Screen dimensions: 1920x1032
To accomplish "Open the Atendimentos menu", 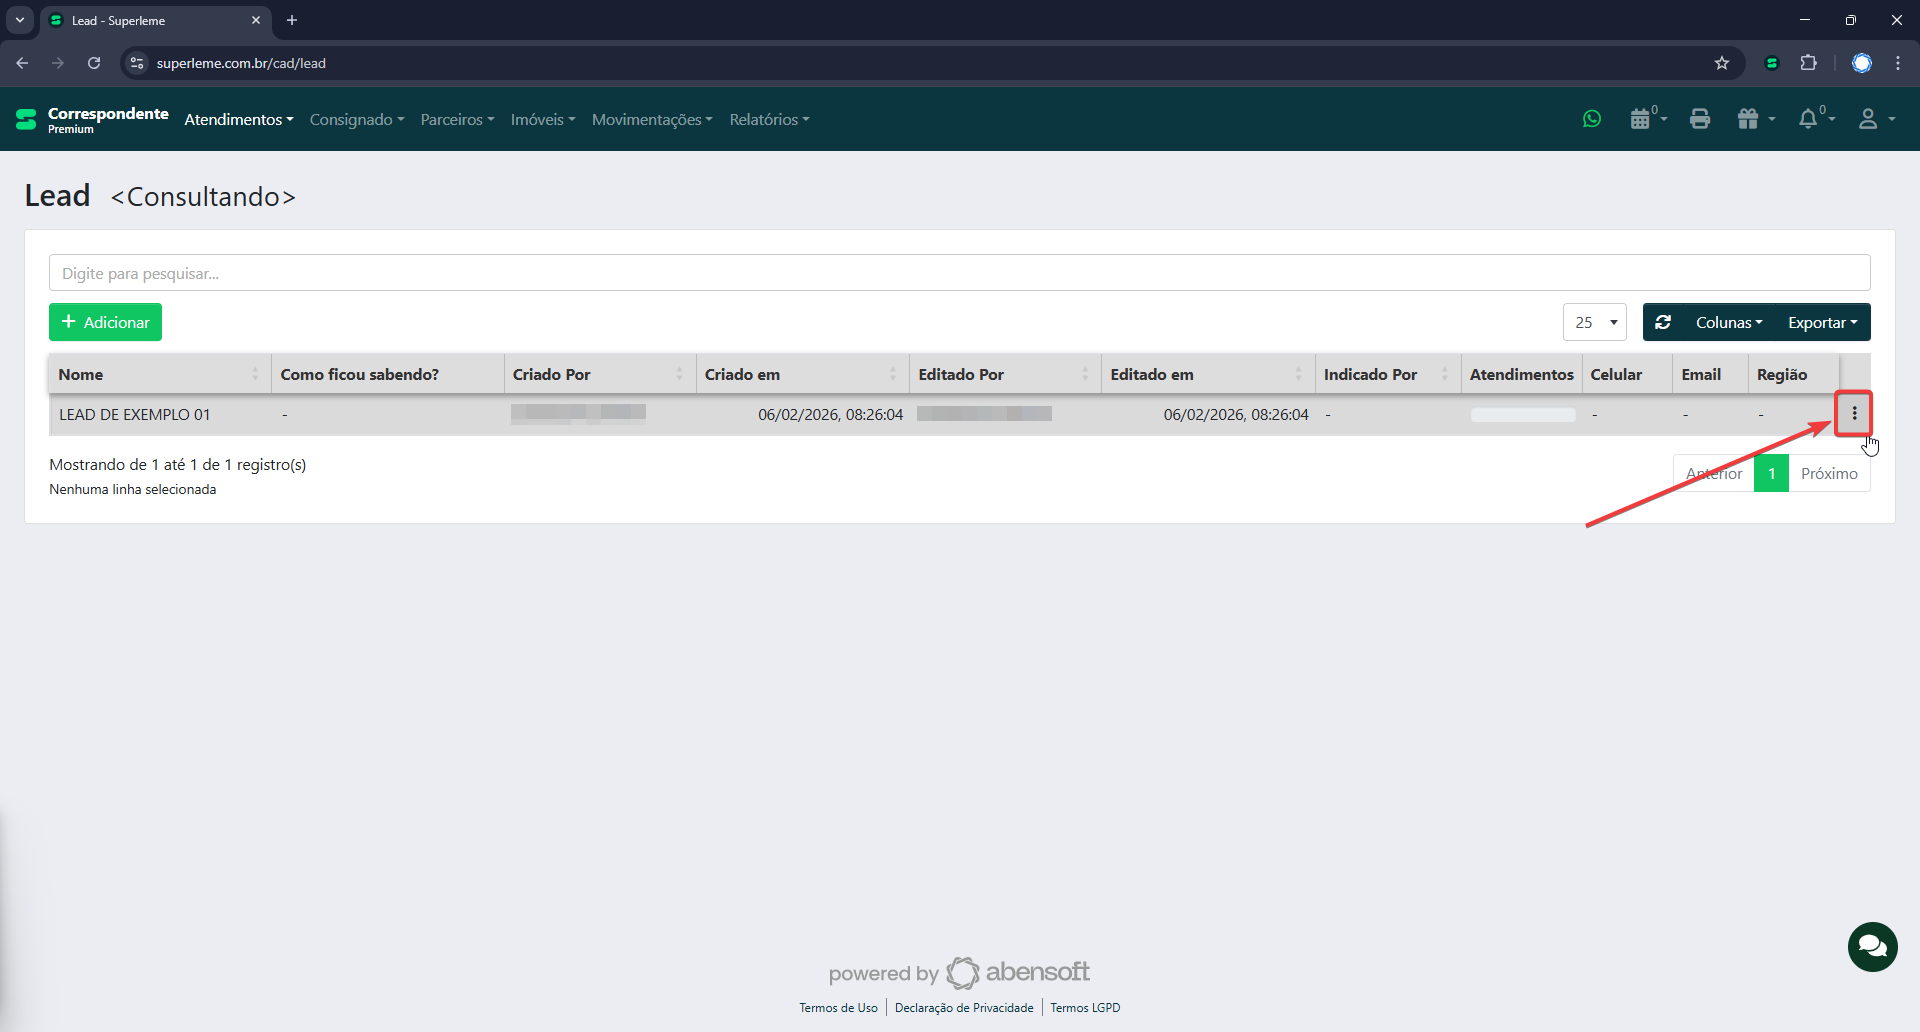I will pyautogui.click(x=238, y=119).
